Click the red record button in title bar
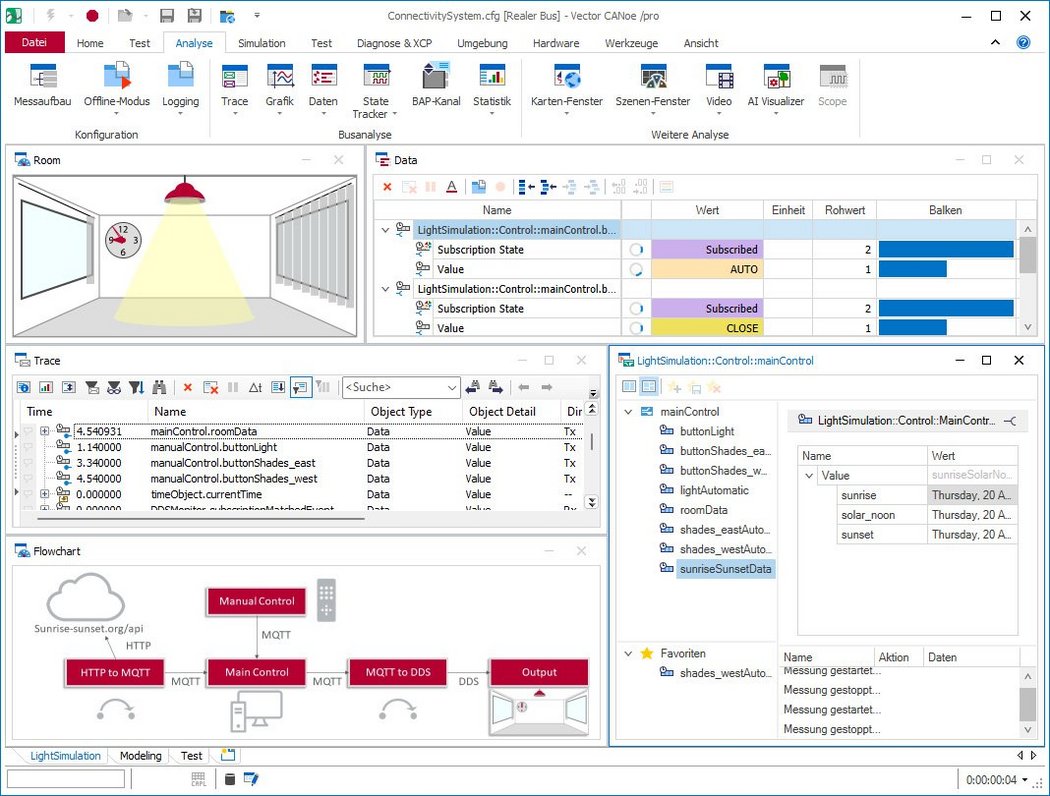The image size is (1050, 796). (92, 15)
